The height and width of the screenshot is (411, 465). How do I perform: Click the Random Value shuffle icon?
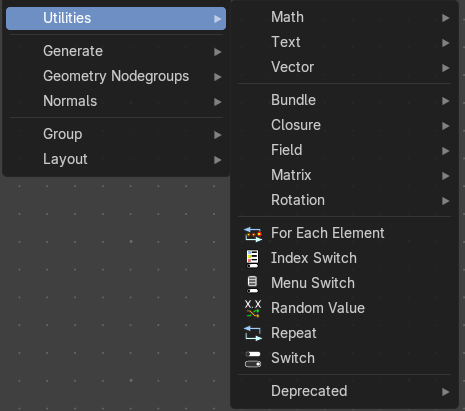(x=253, y=308)
